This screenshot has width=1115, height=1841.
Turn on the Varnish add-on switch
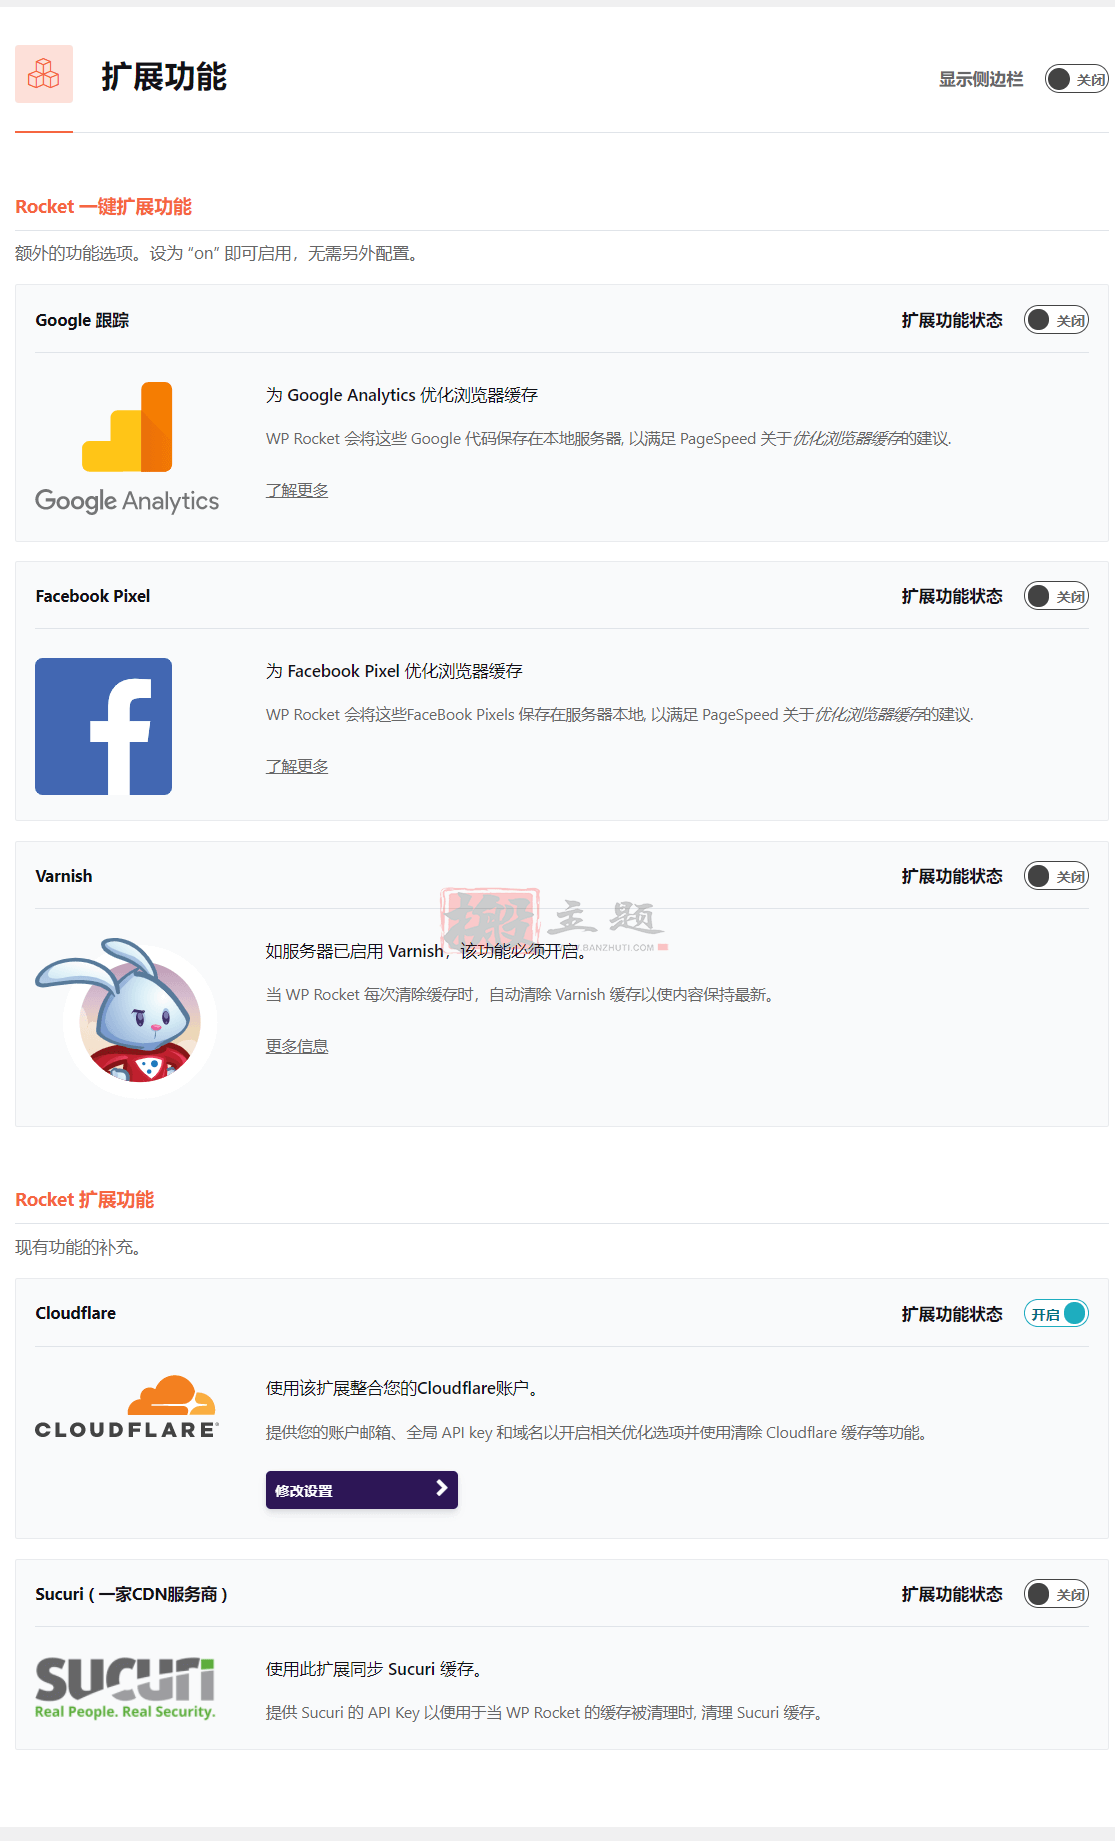(1056, 876)
